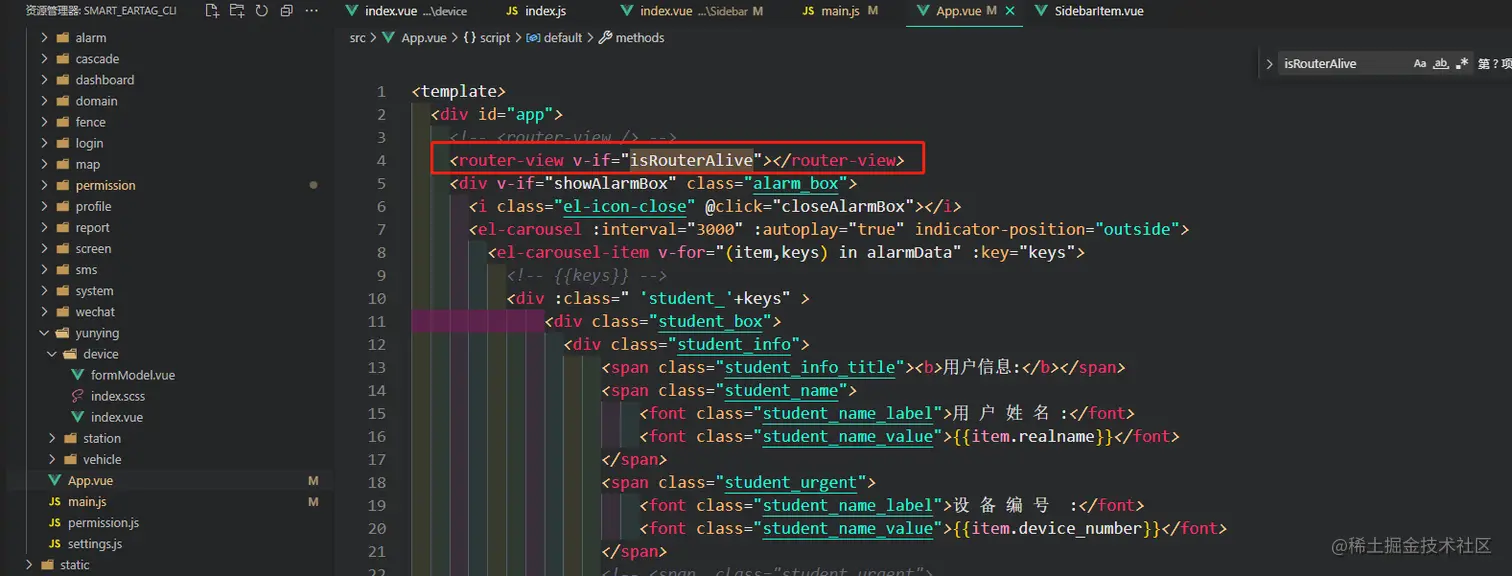Click the Sass icon beside index.scss
This screenshot has width=1512, height=576.
coord(78,396)
